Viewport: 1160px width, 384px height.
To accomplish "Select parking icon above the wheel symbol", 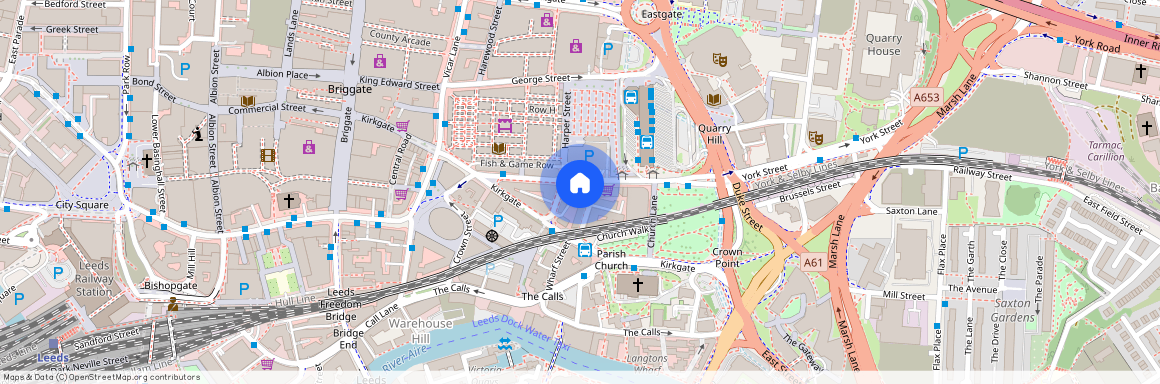I will coord(498,220).
